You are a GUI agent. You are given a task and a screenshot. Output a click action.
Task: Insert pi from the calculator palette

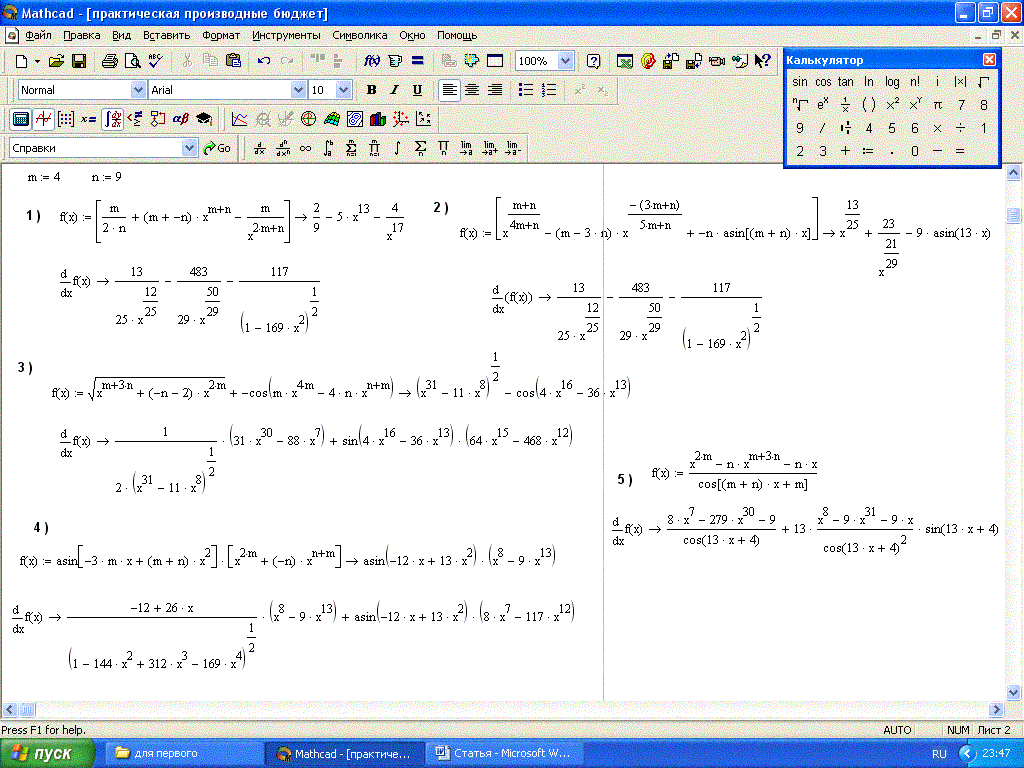point(937,105)
